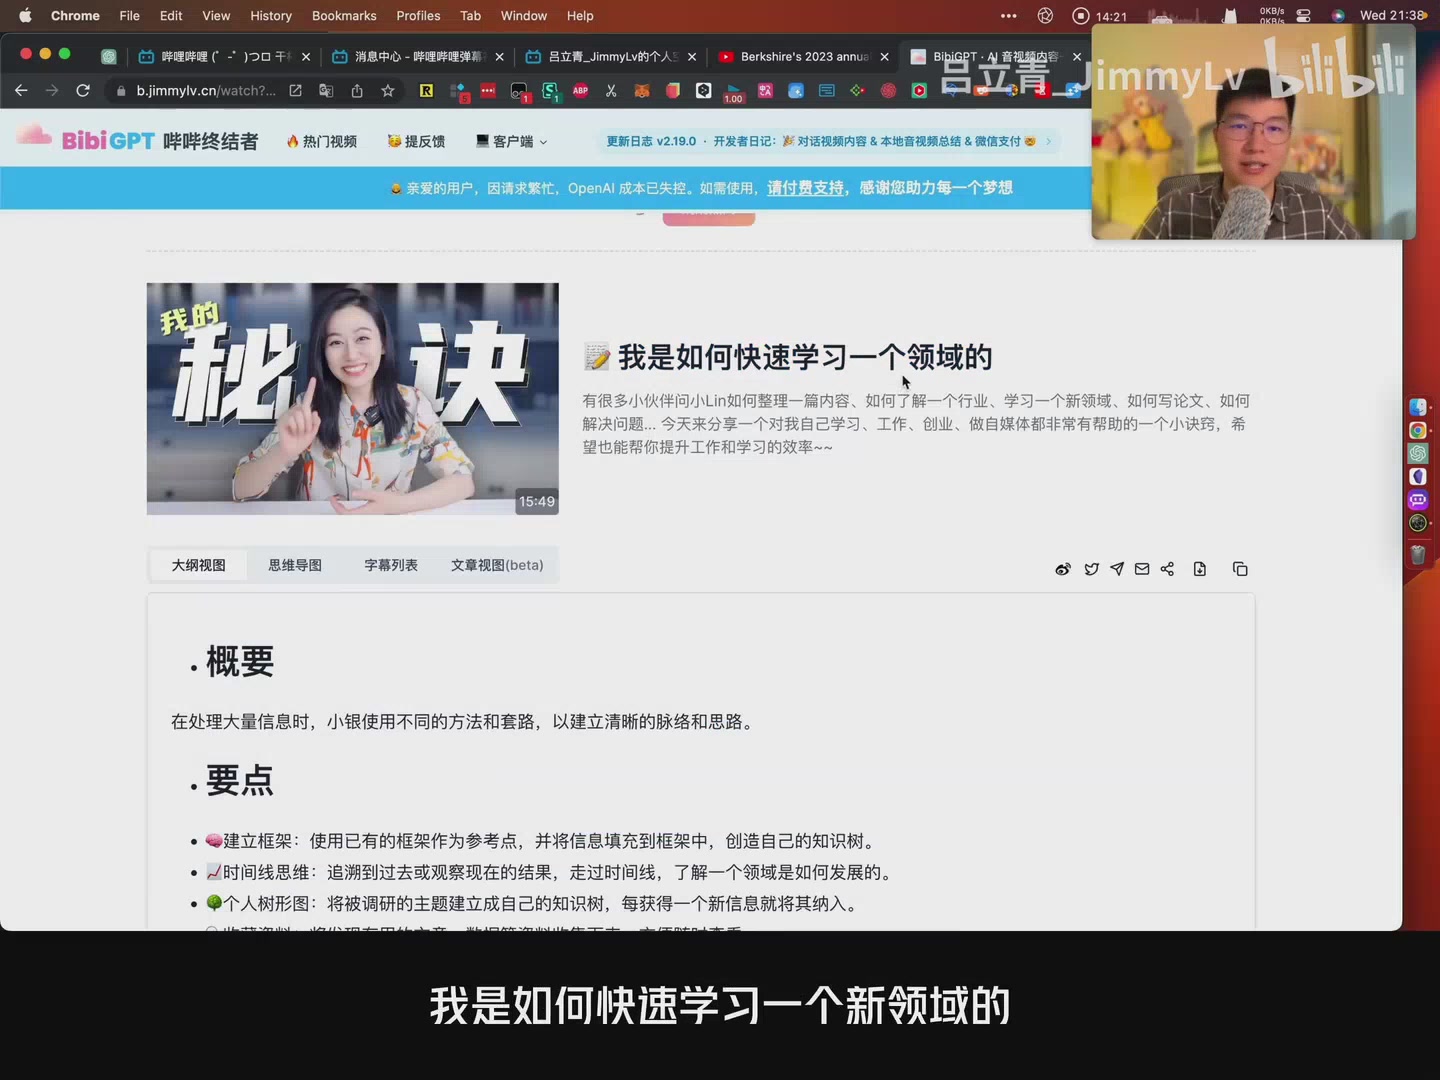Viewport: 1440px width, 1080px height.
Task: Click the BibiGPT pink cloud logo
Action: pos(33,138)
